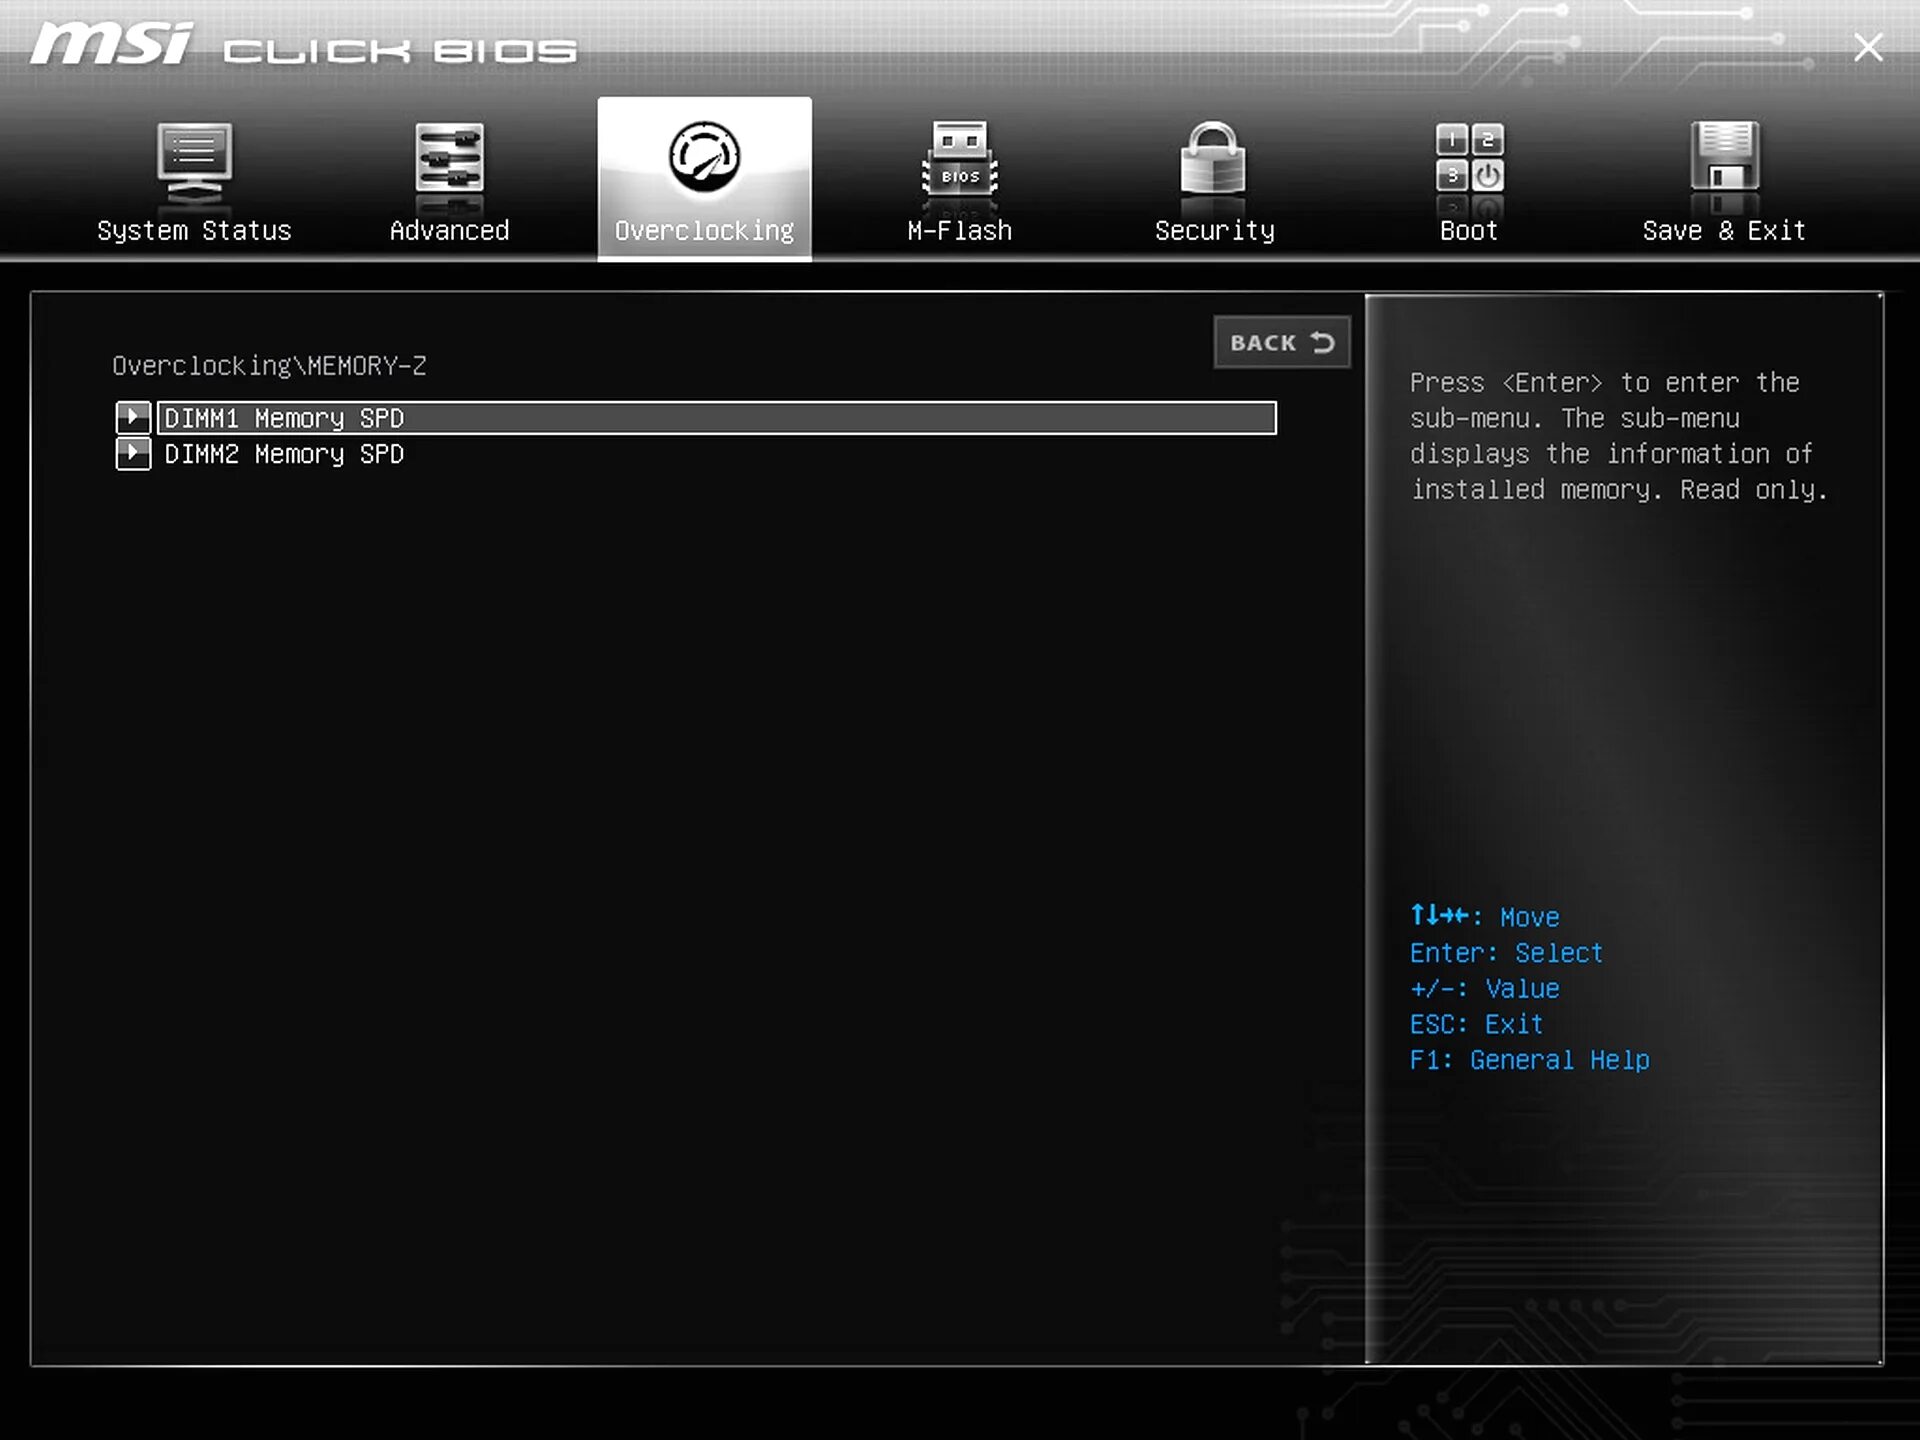Select the Overclocking gauge icon
Viewport: 1920px width, 1440px height.
coord(704,157)
